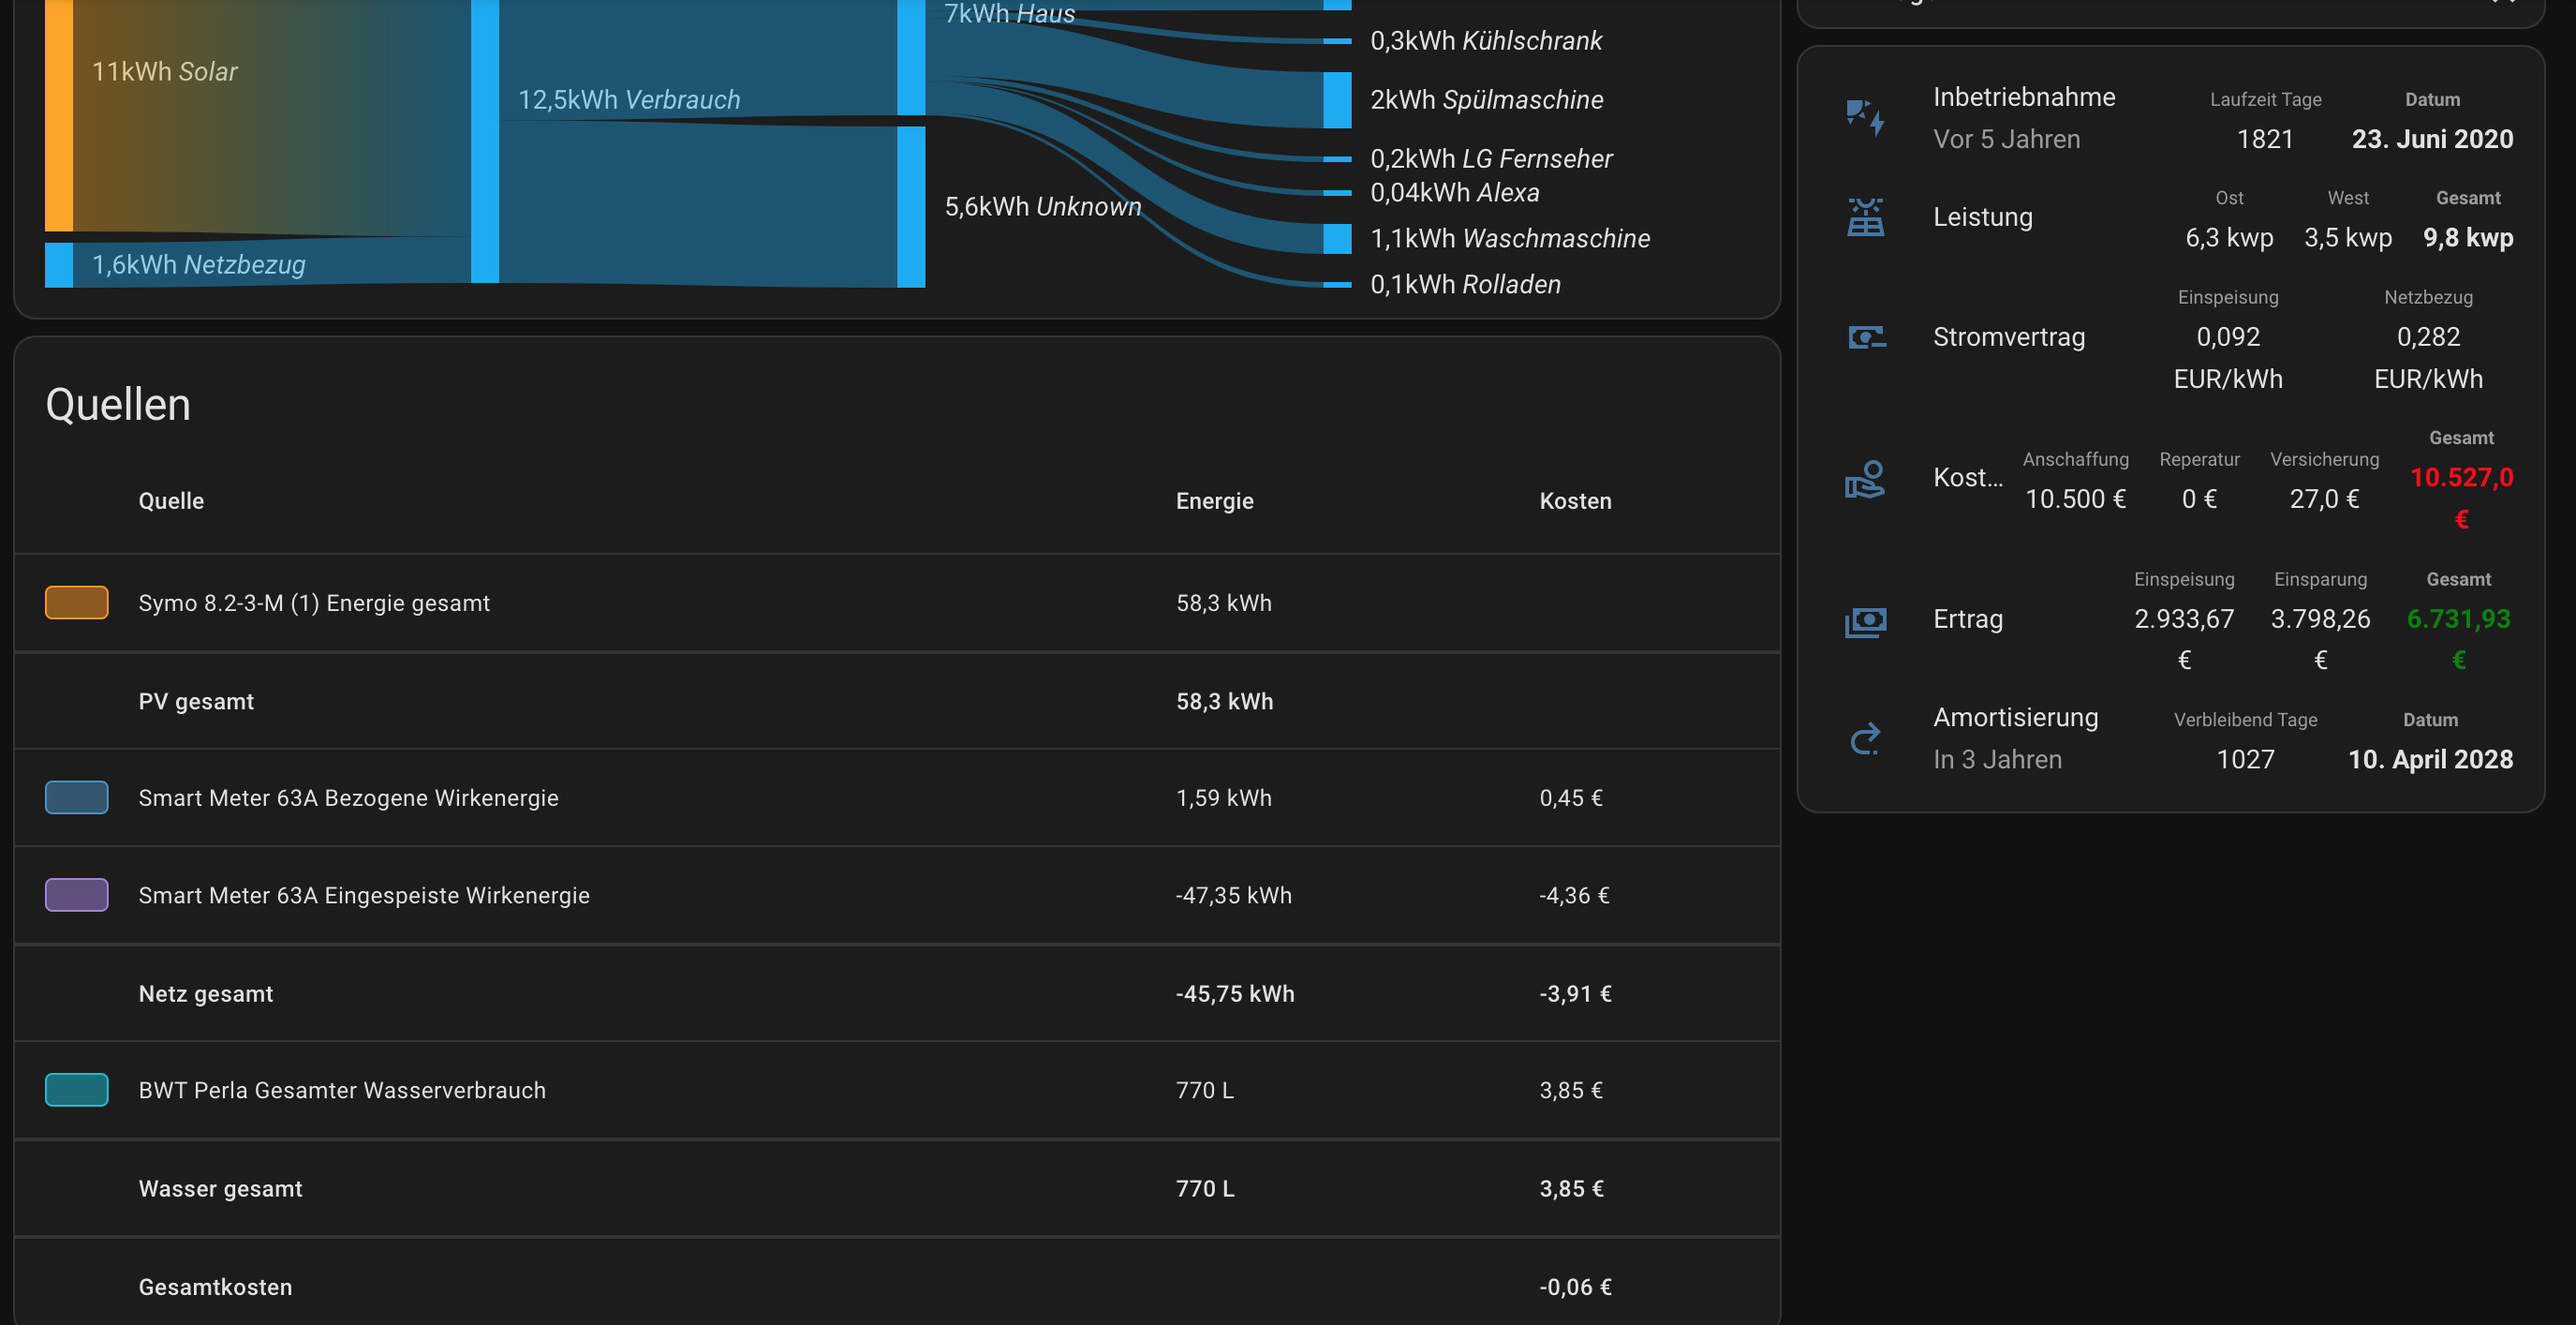Select the Spülmaschine node in Sankey chart
Viewport: 2576px width, 1325px height.
pos(1337,100)
